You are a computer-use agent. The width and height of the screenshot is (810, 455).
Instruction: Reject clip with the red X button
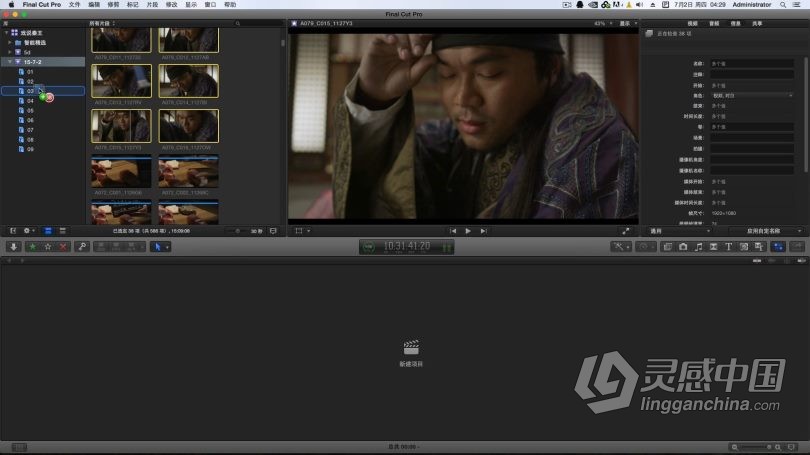tap(63, 247)
